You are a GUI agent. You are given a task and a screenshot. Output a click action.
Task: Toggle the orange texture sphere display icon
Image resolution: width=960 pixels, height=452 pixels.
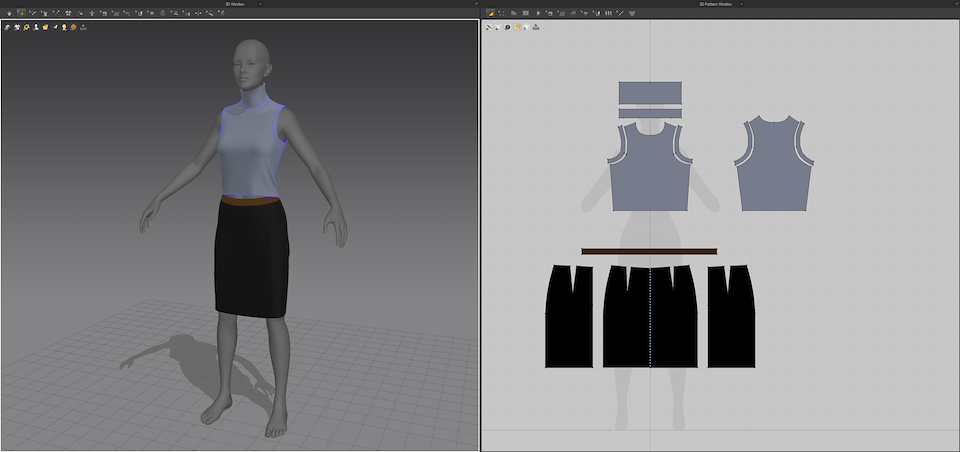[x=73, y=27]
